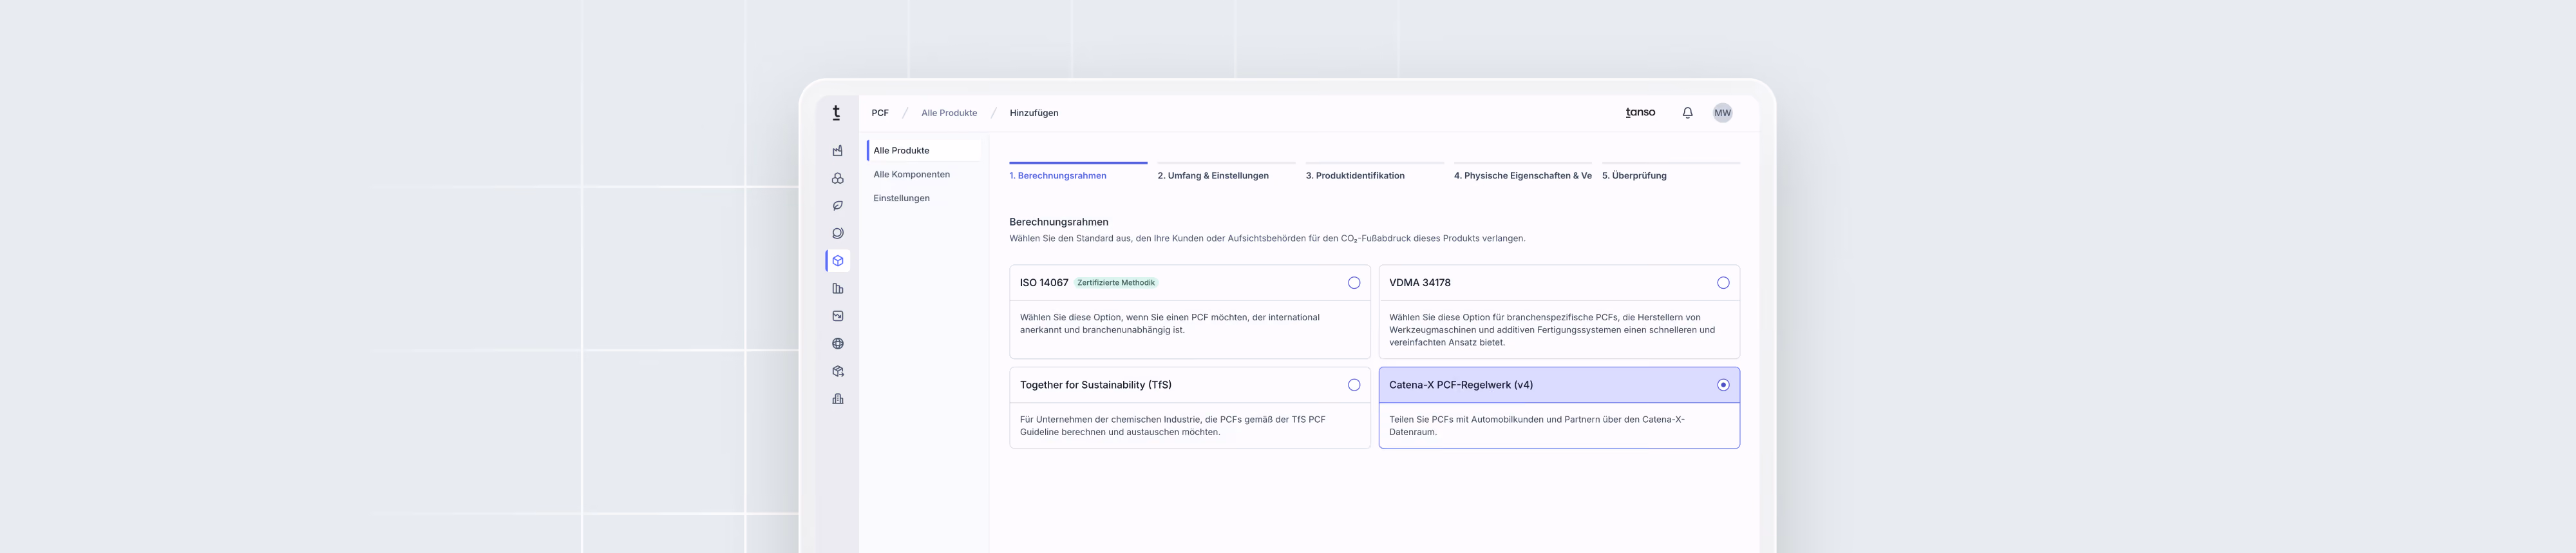2576x553 pixels.
Task: Open Alle Produkte in side menu
Action: [924, 151]
